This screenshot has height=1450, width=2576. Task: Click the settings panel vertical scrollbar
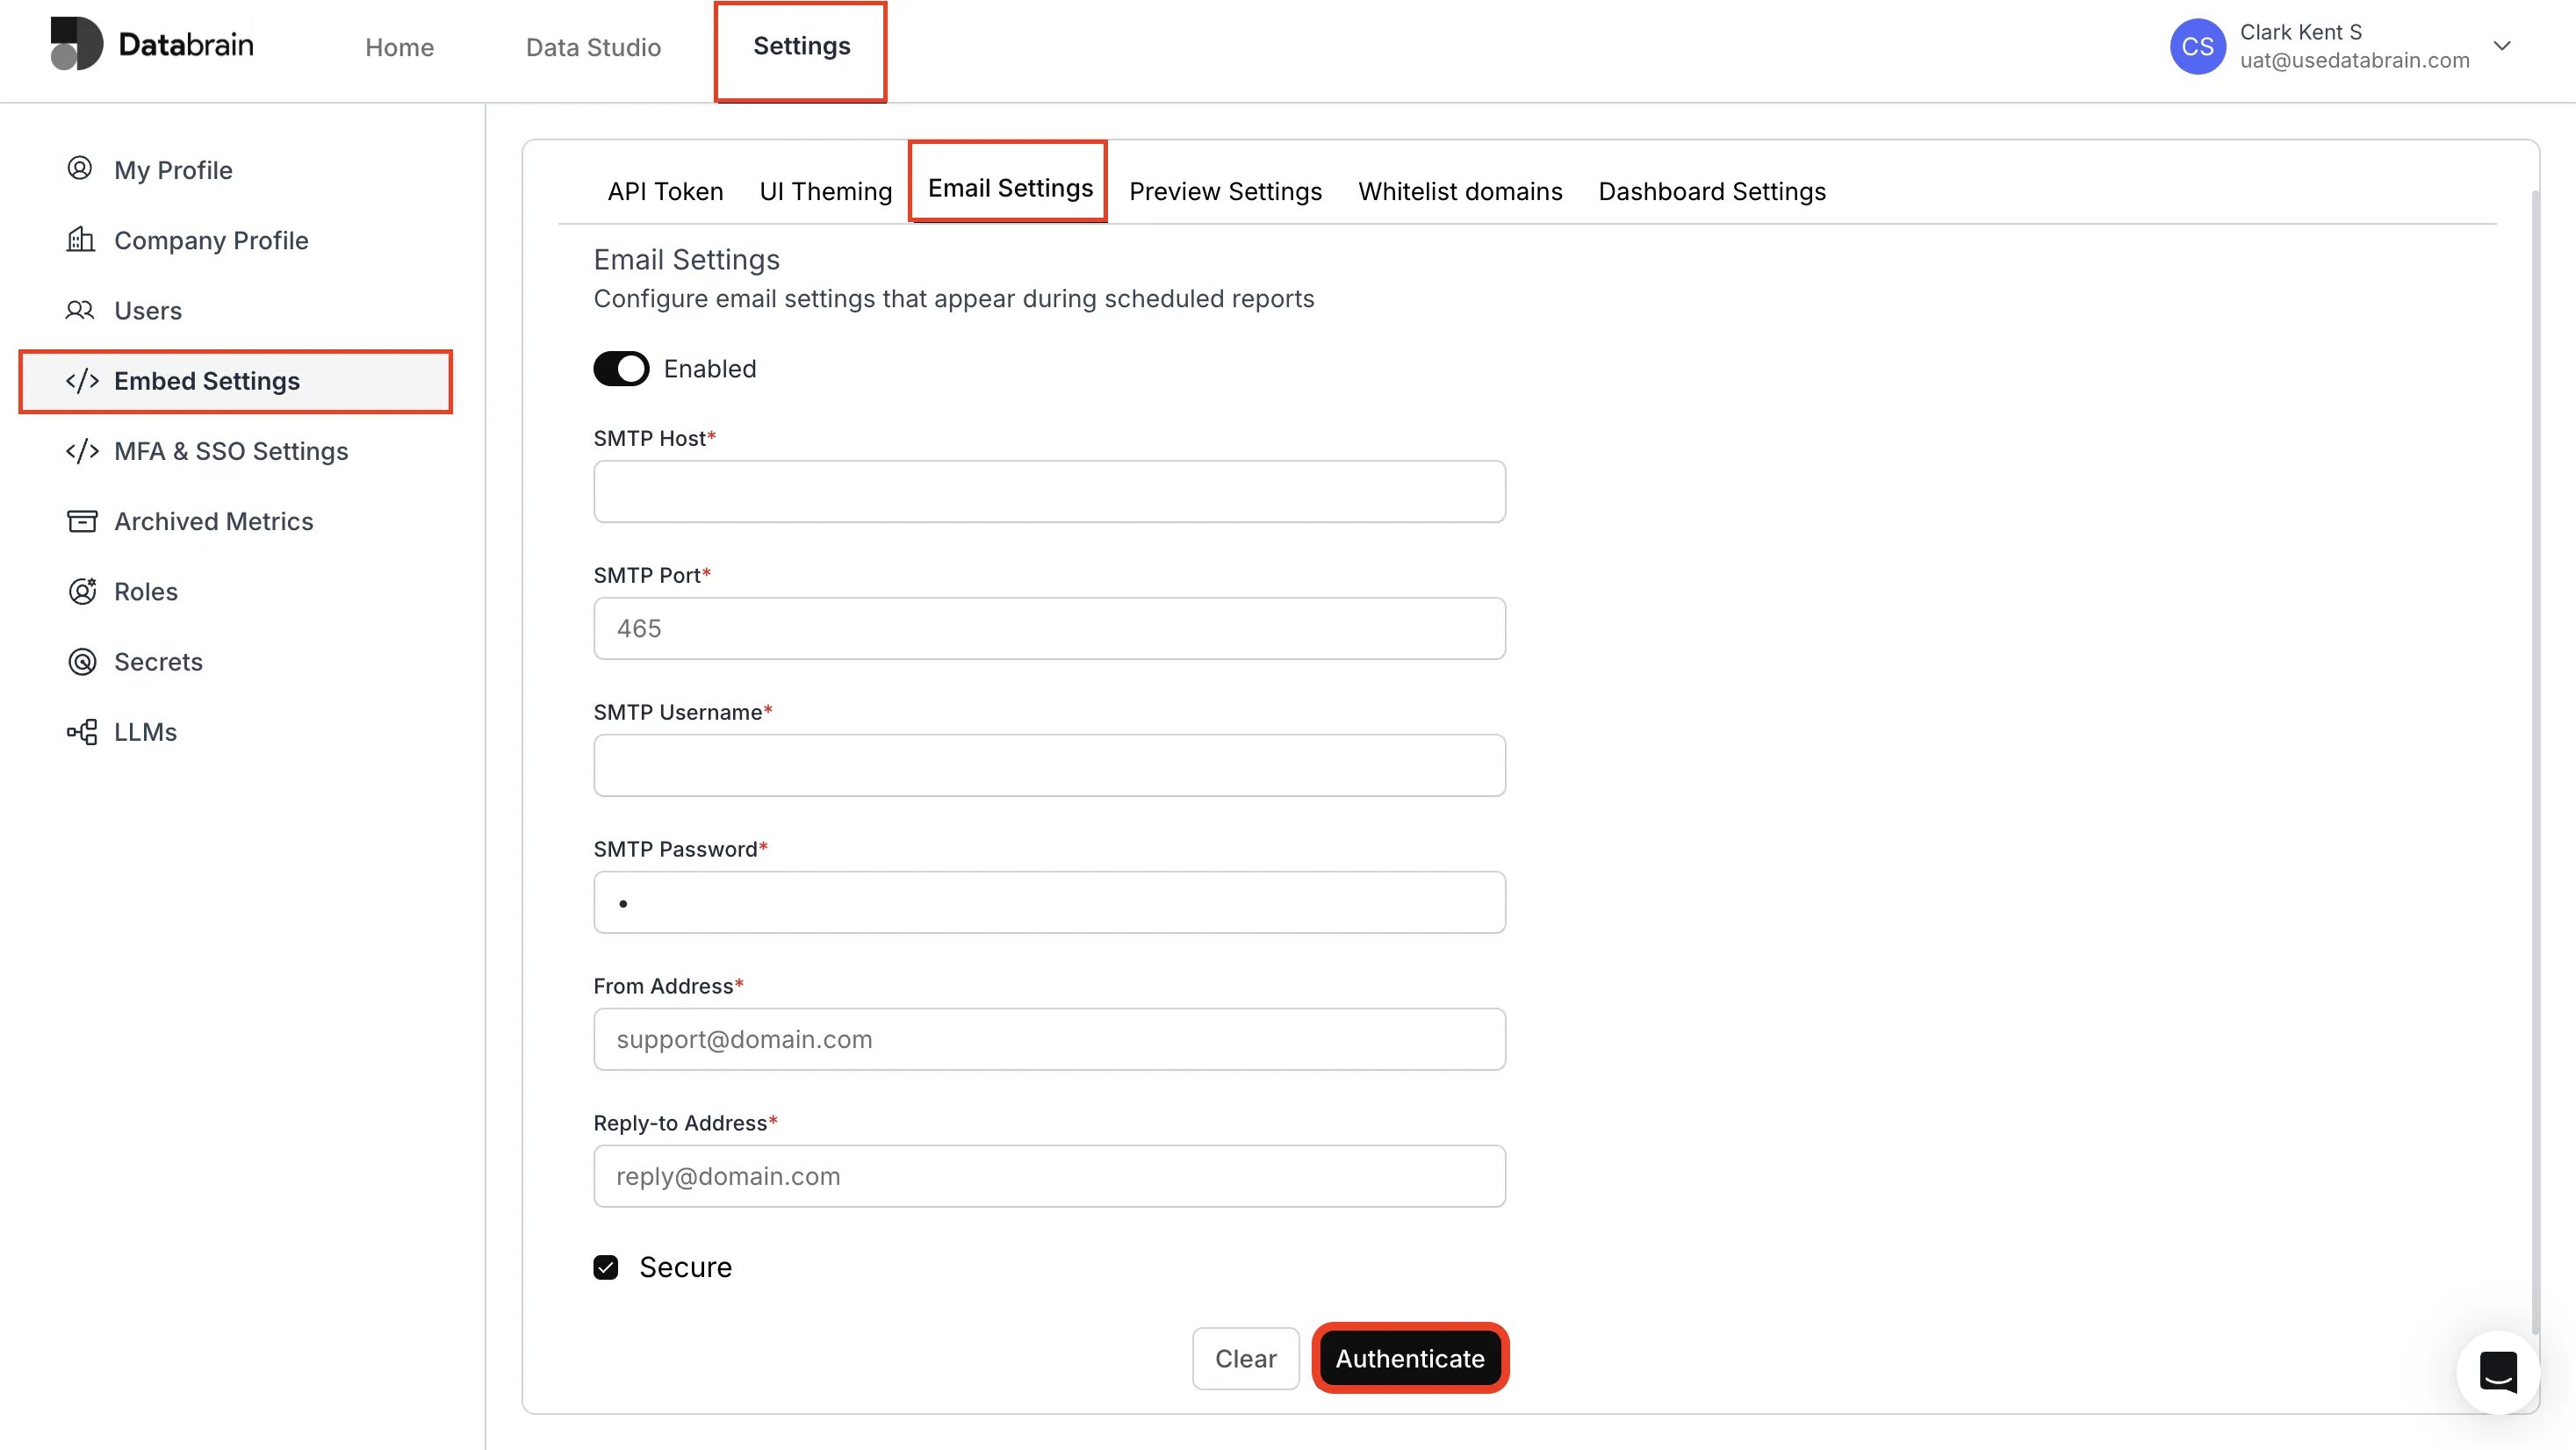[x=2535, y=760]
